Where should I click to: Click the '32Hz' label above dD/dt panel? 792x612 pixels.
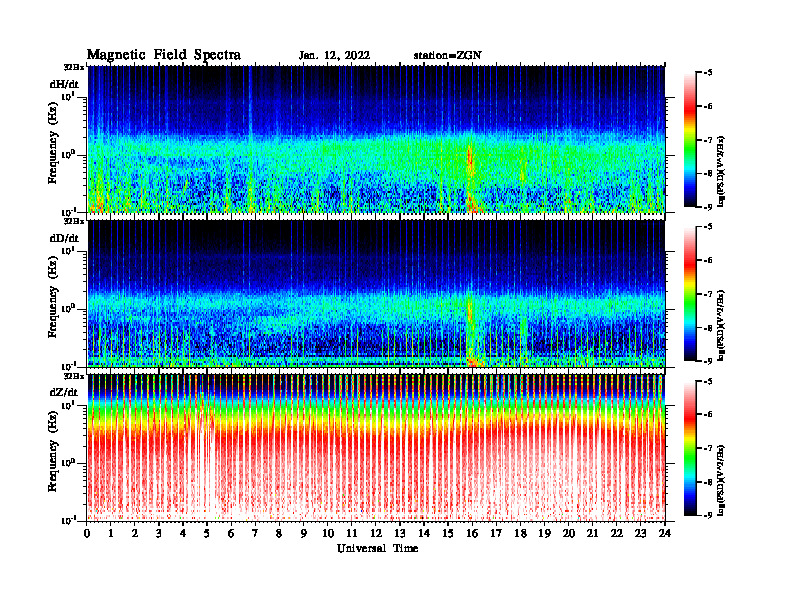[73, 221]
